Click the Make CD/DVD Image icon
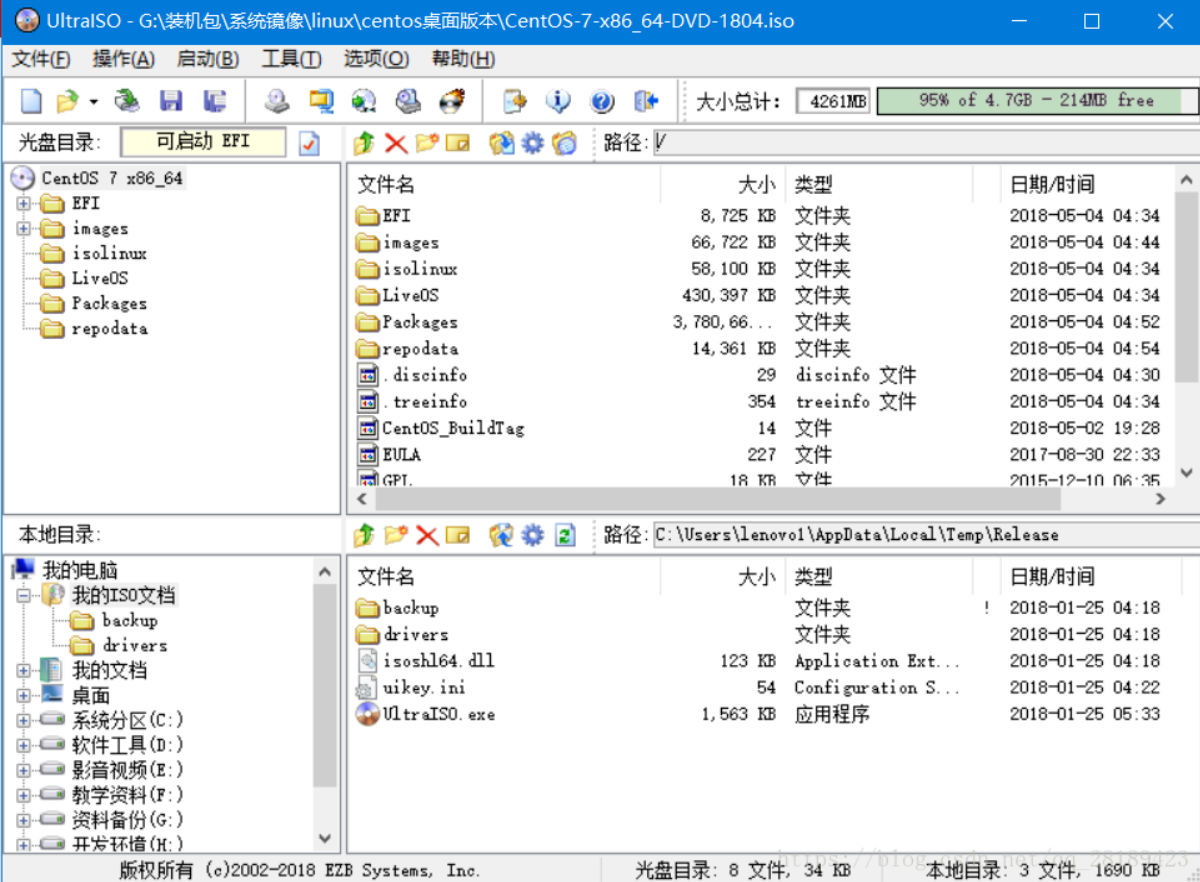This screenshot has width=1200, height=882. pos(277,101)
